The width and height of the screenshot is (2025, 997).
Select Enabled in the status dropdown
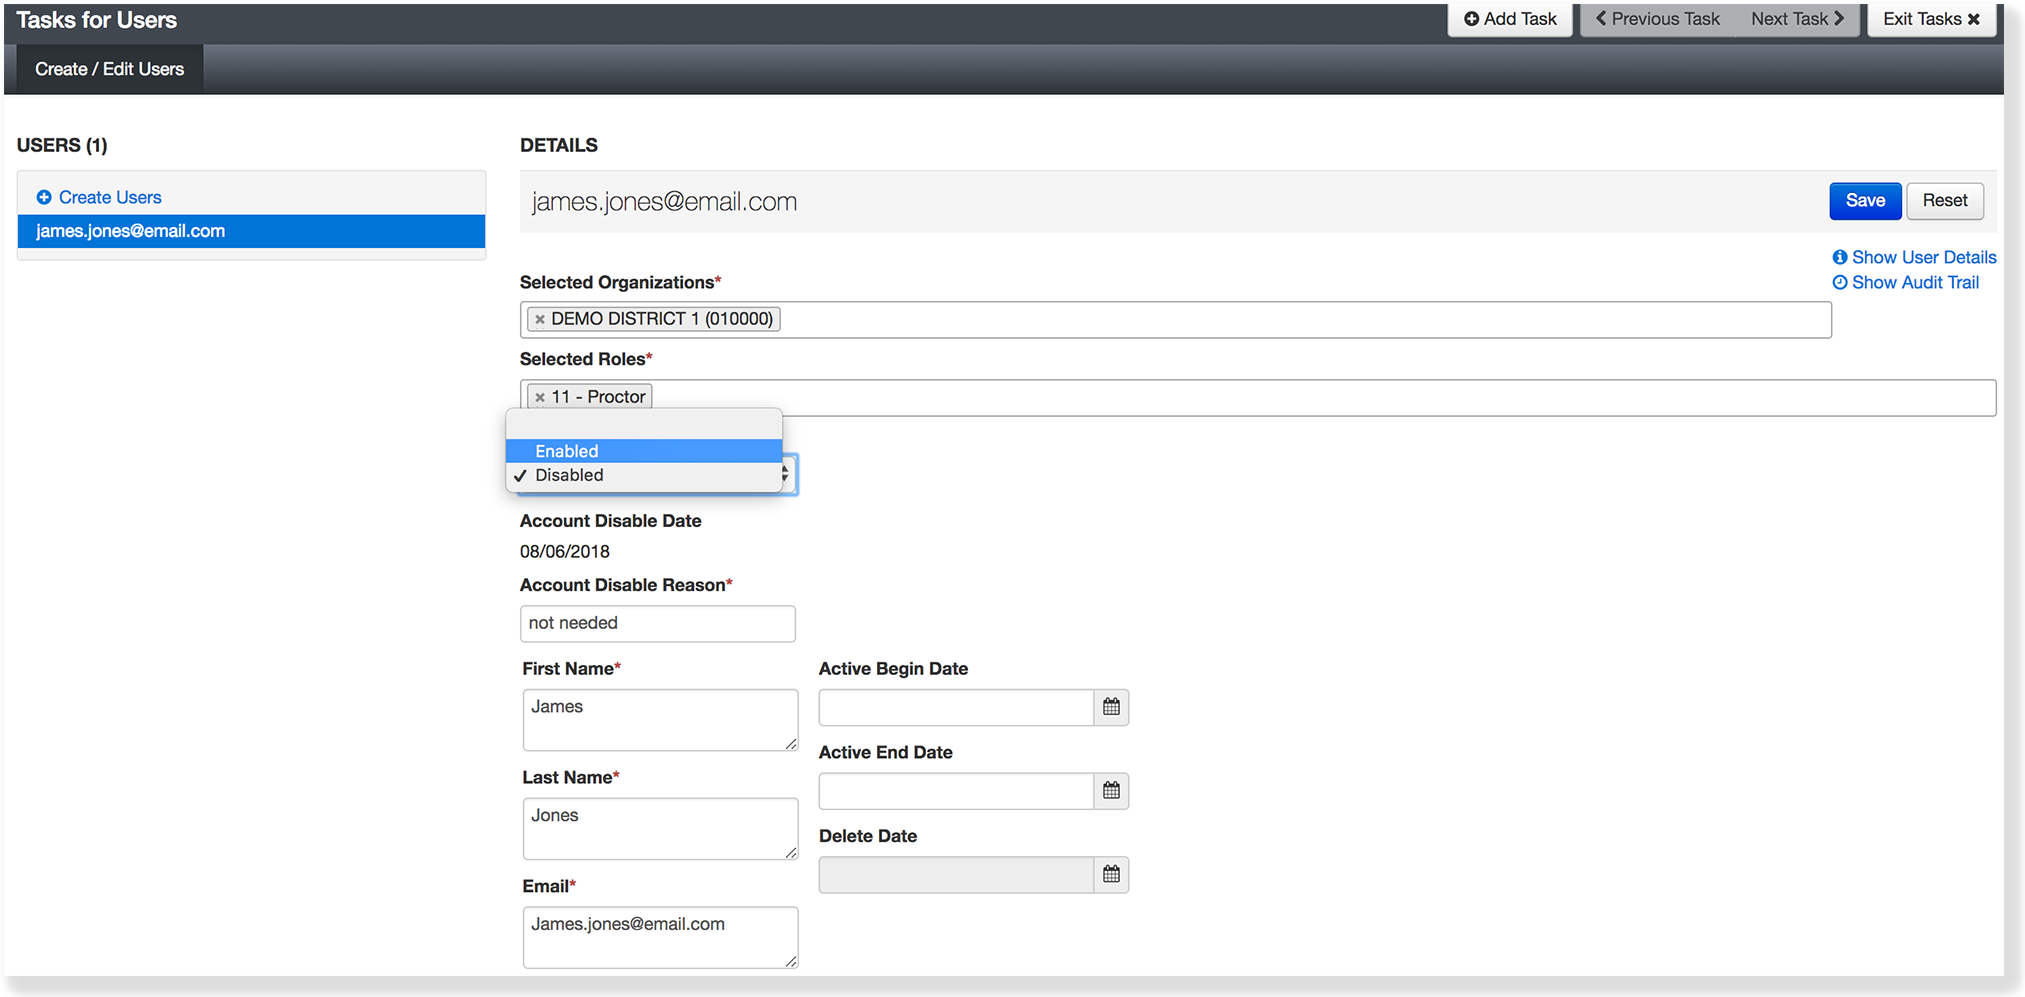(x=643, y=451)
